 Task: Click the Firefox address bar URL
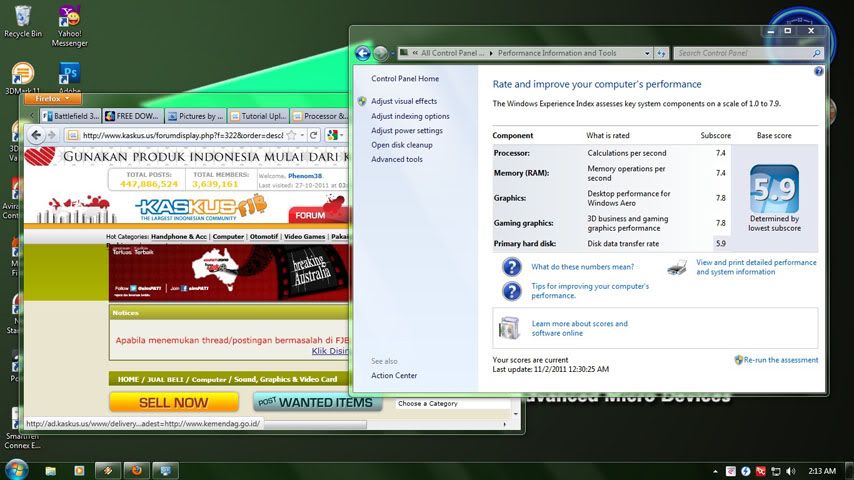pos(182,135)
